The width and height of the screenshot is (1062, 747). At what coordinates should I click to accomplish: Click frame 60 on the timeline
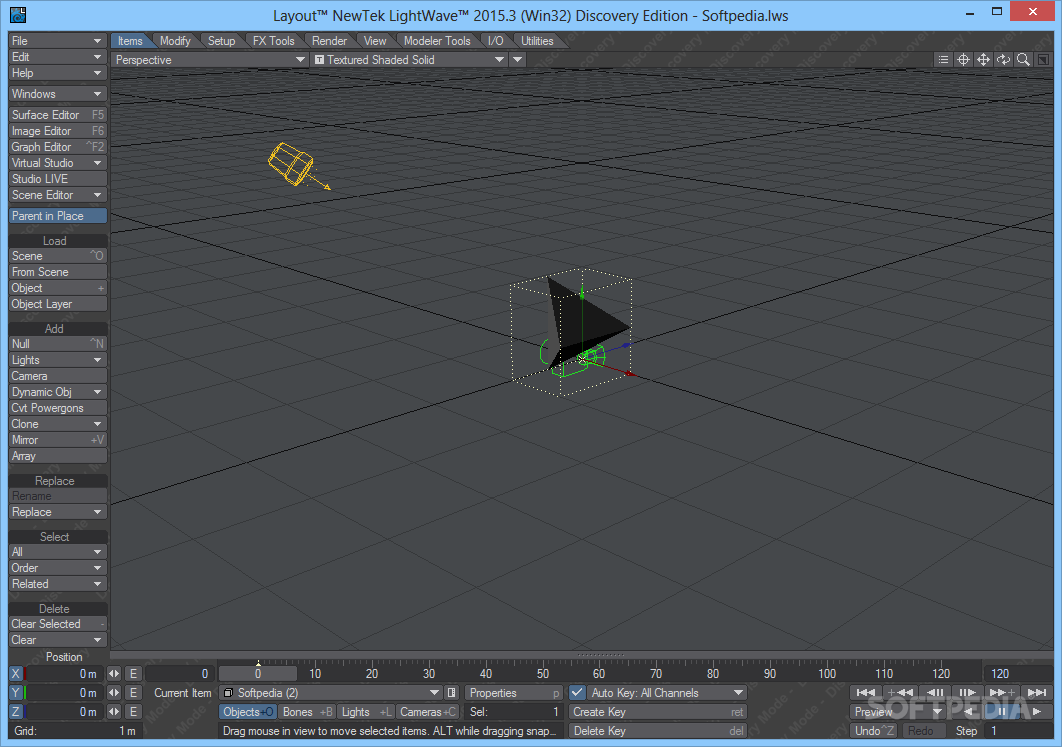click(599, 674)
